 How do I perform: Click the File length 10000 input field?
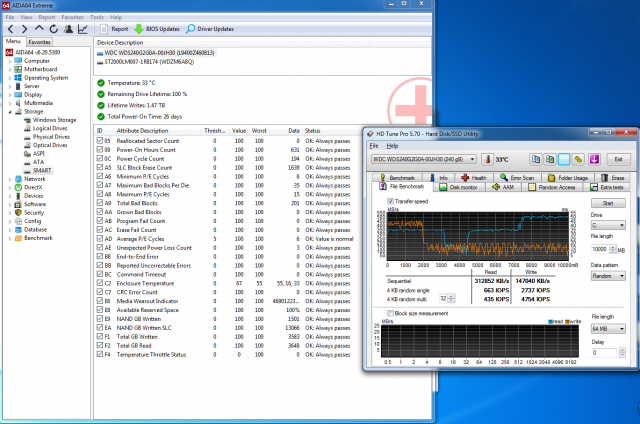tap(600, 248)
